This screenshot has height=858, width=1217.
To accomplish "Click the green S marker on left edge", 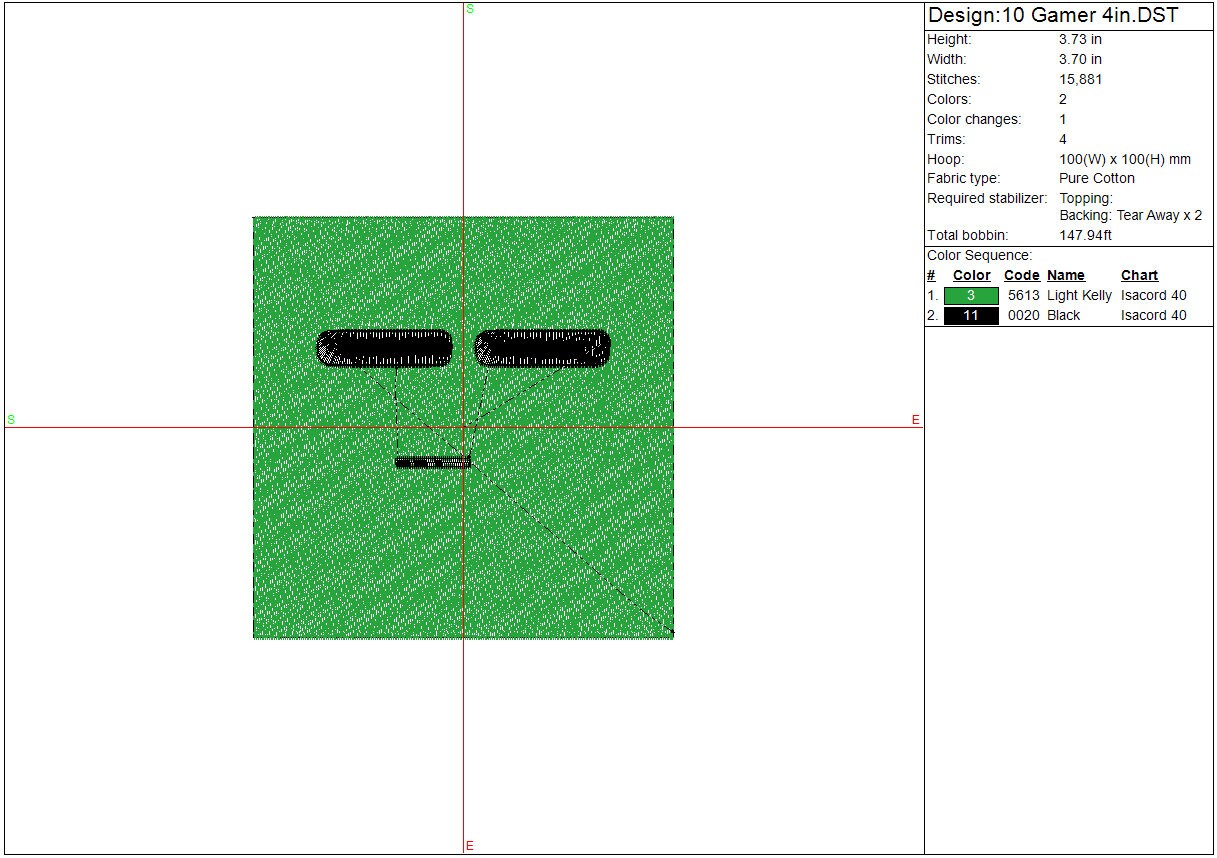I will coord(11,420).
